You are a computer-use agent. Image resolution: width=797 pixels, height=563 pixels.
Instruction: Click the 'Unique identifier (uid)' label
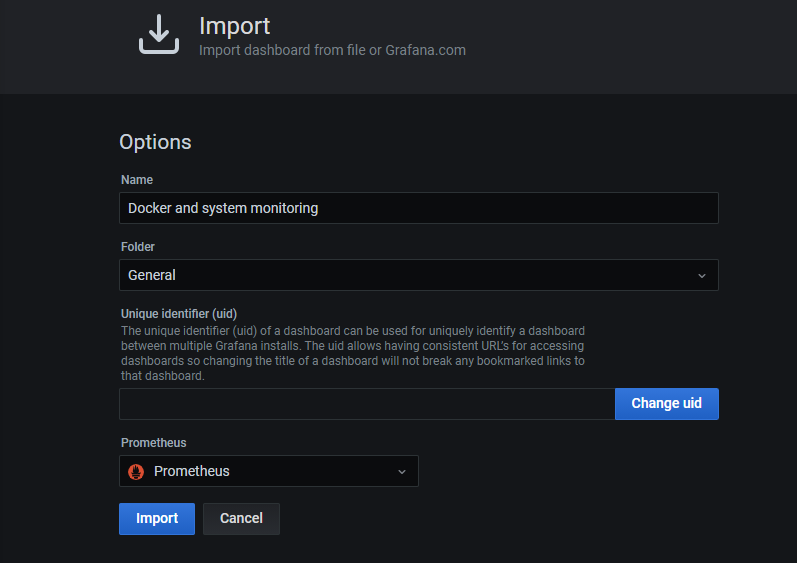coord(179,313)
